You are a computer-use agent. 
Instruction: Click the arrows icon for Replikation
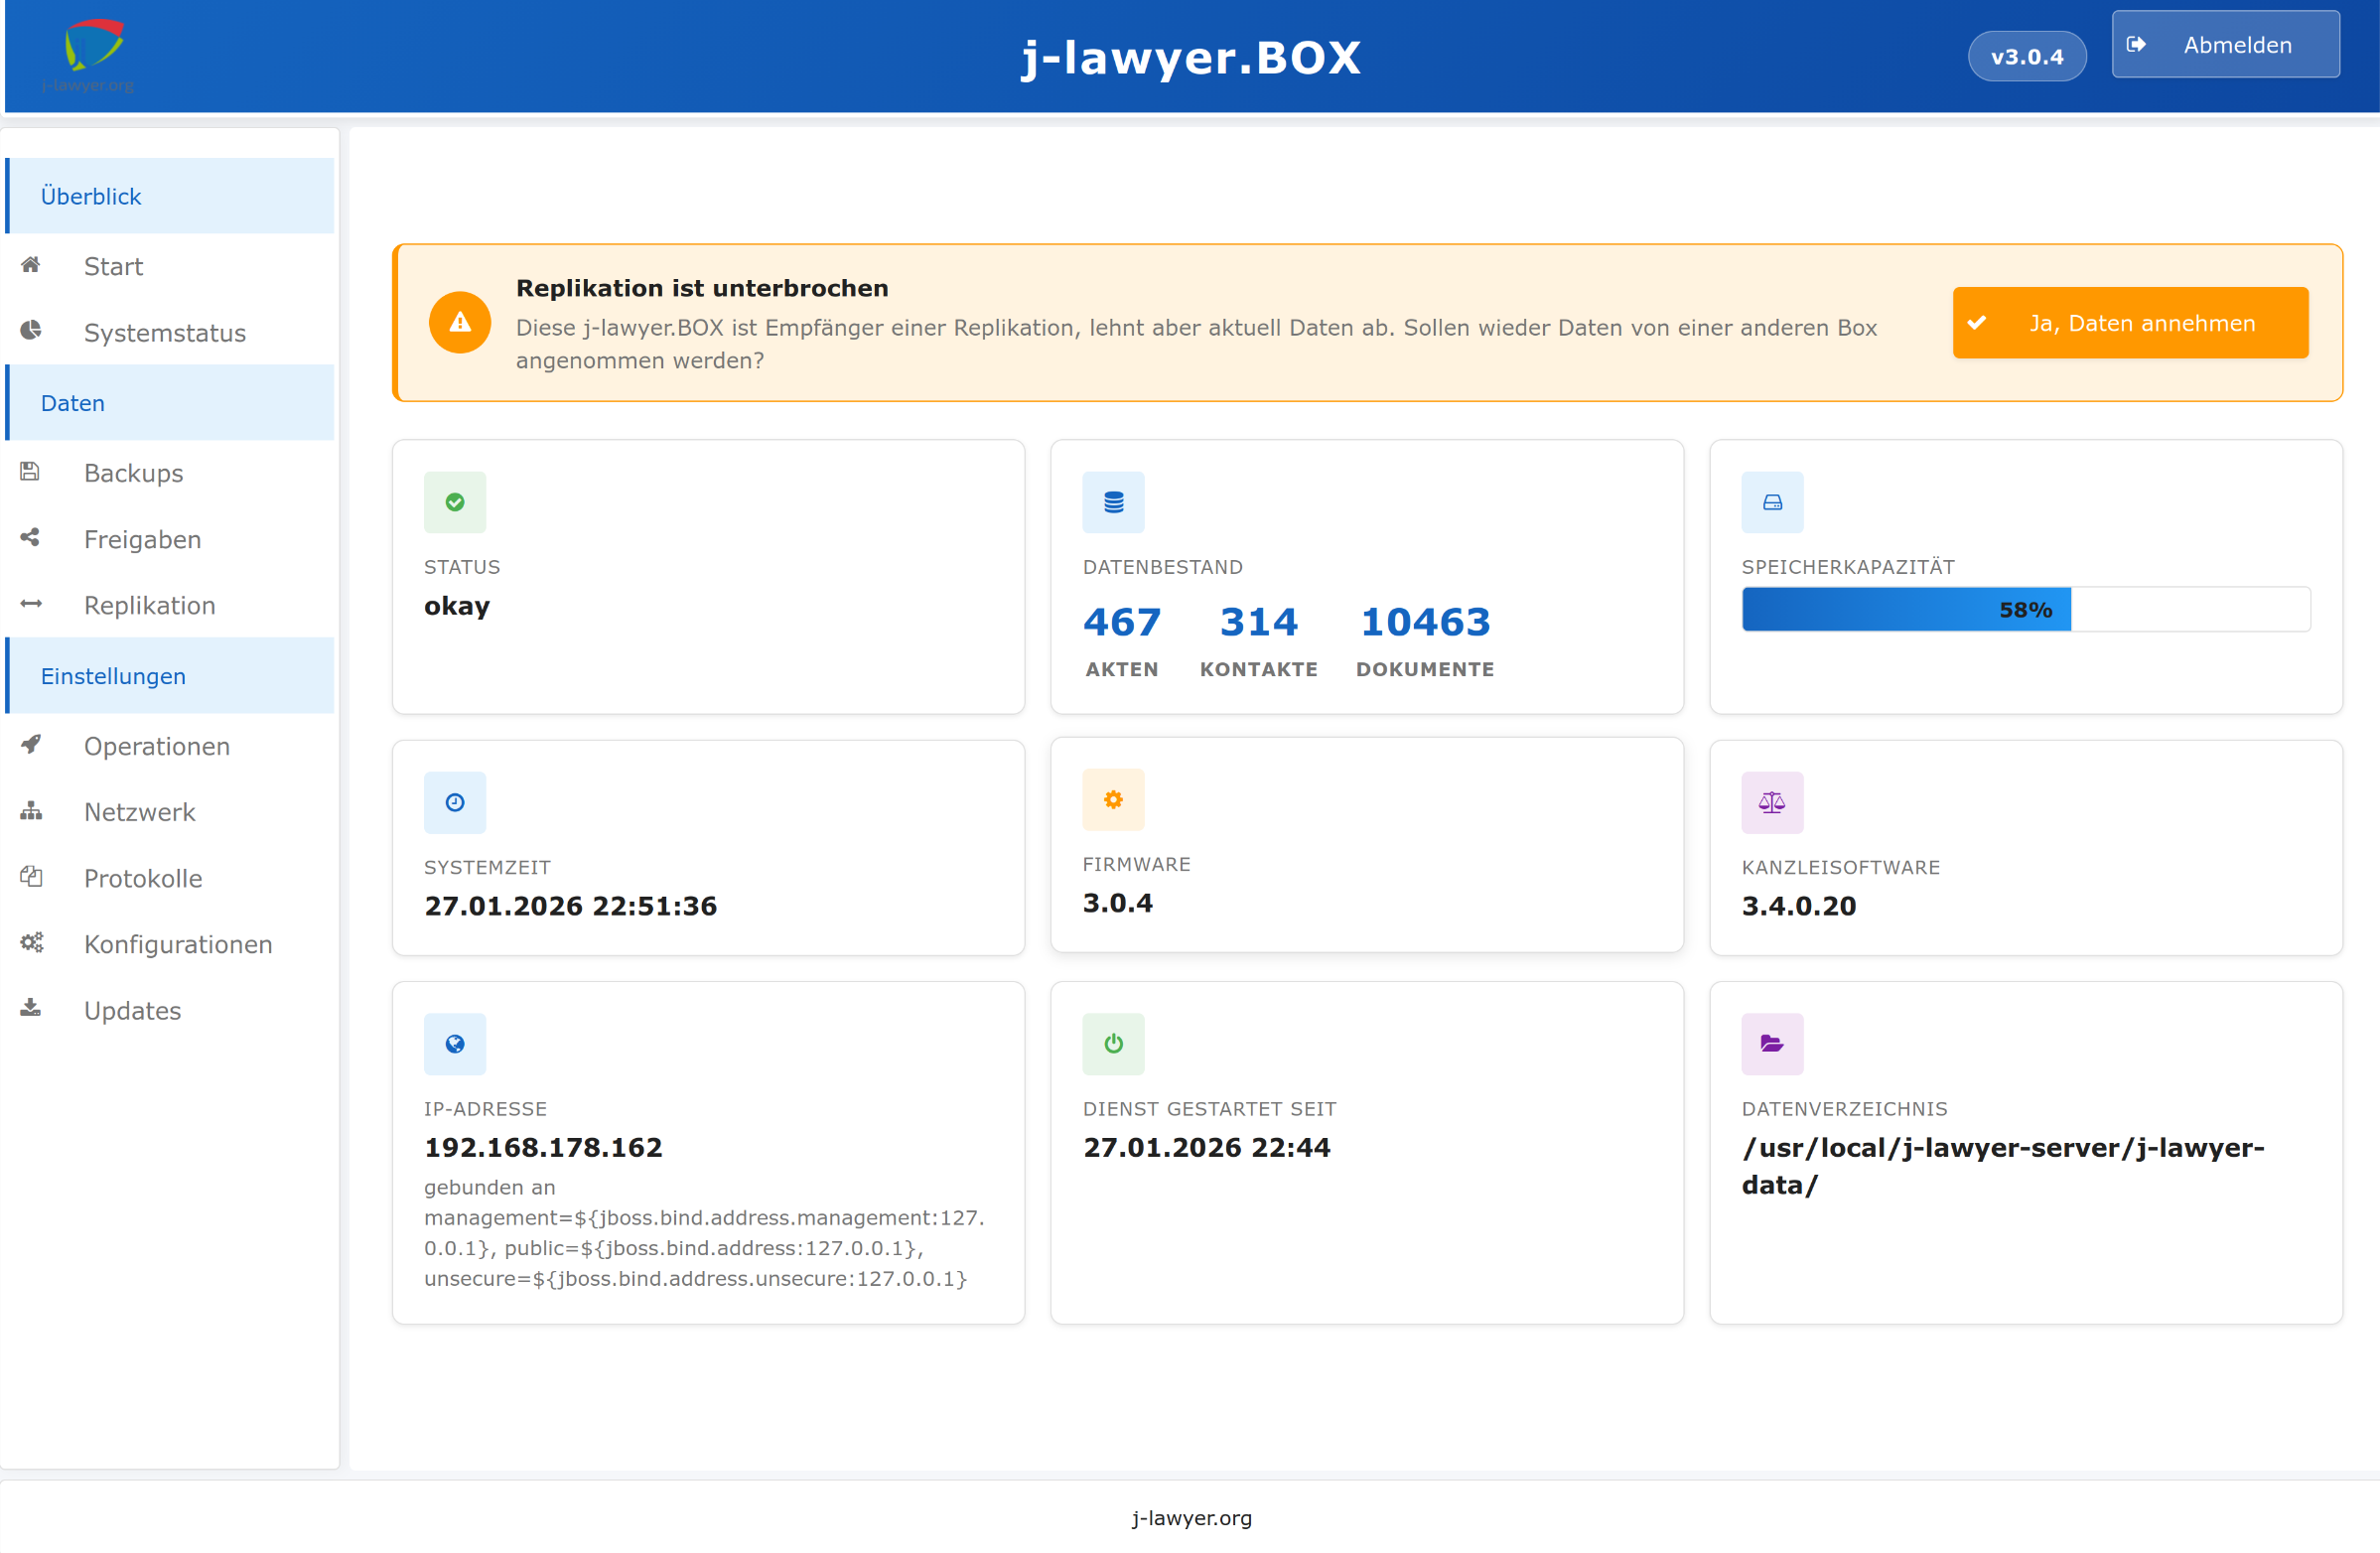pyautogui.click(x=31, y=604)
